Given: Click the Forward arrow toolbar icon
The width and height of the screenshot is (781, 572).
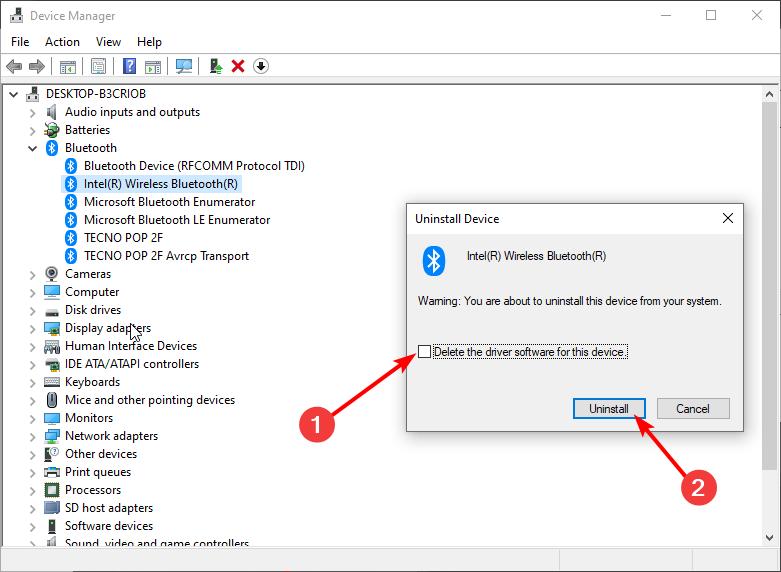Looking at the screenshot, I should 37,66.
